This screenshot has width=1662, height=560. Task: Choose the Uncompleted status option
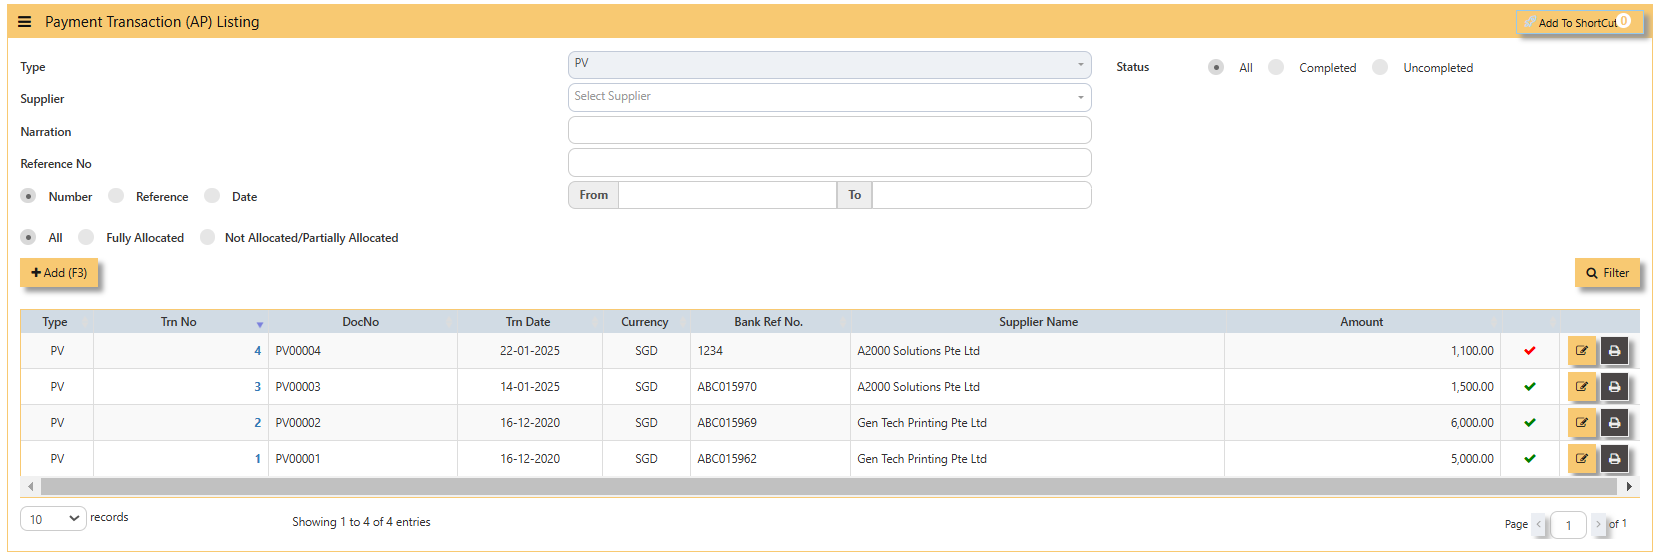1380,67
